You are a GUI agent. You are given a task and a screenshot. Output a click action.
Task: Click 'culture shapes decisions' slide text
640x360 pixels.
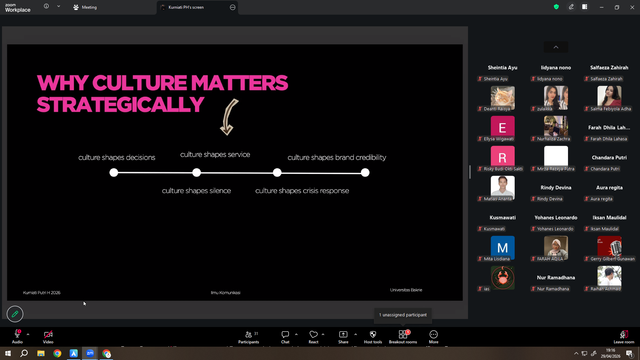click(117, 158)
